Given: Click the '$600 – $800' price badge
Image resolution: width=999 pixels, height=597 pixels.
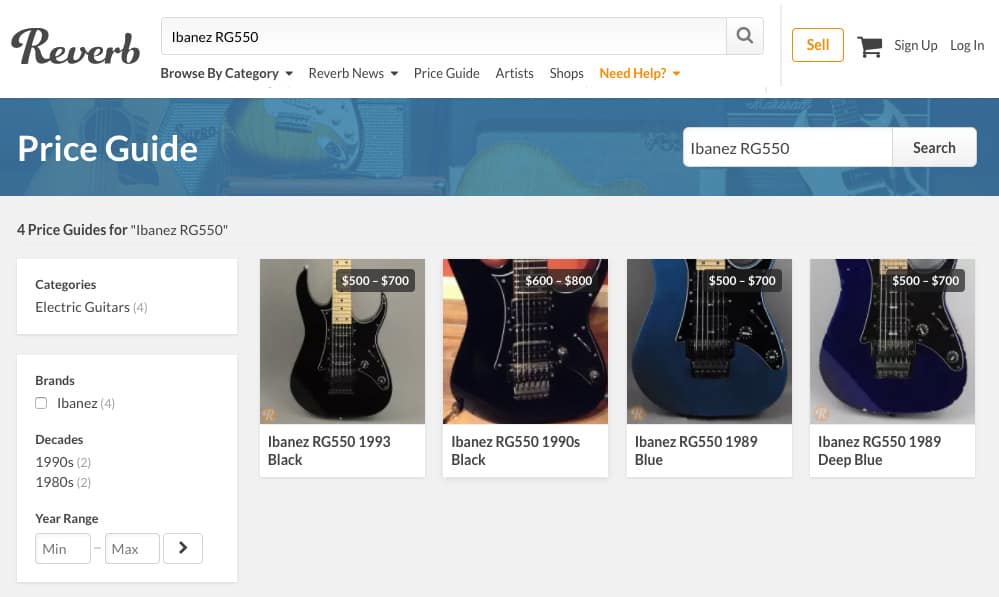Looking at the screenshot, I should pos(558,280).
